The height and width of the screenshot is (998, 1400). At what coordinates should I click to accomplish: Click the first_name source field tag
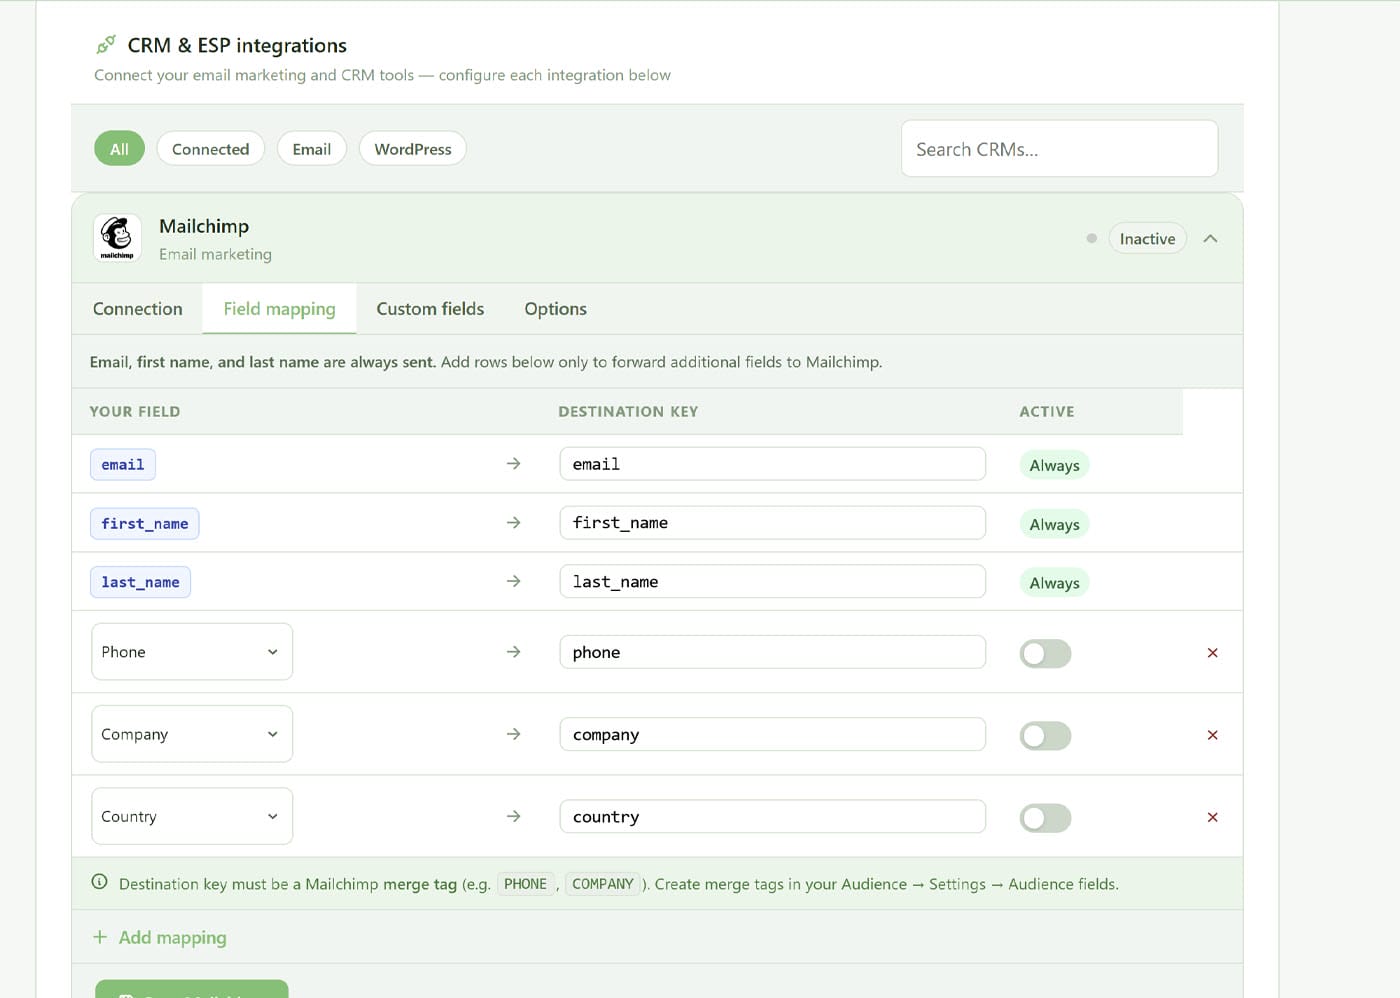[145, 523]
